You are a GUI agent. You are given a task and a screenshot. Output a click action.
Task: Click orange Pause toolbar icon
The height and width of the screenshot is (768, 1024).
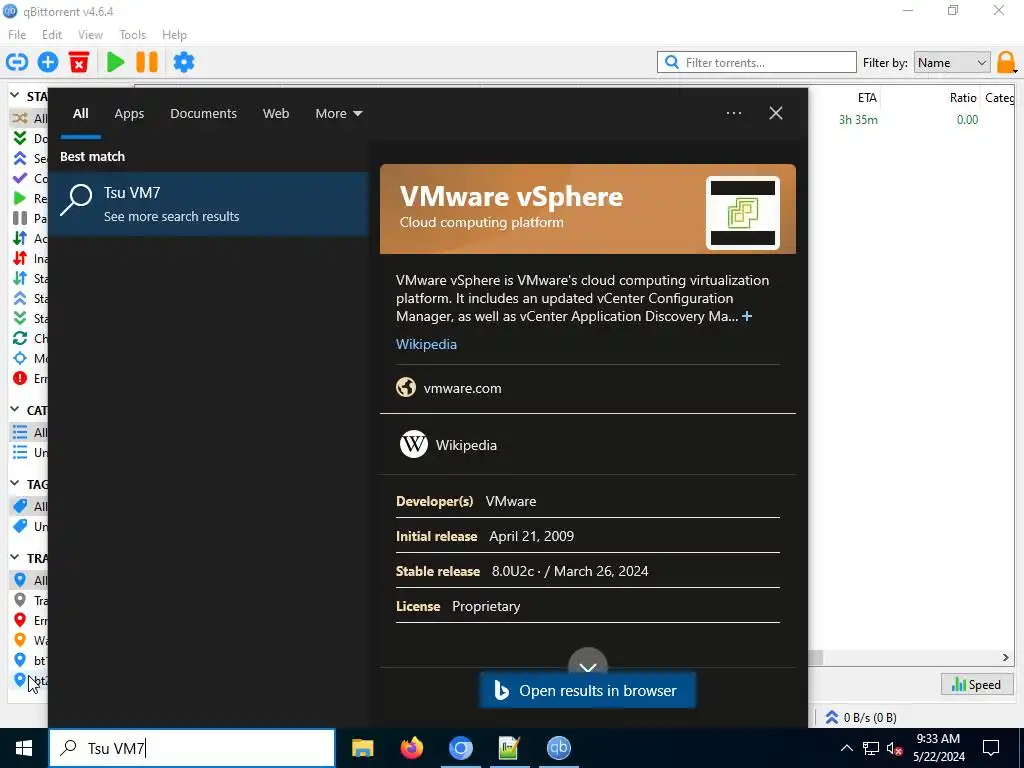pyautogui.click(x=147, y=62)
